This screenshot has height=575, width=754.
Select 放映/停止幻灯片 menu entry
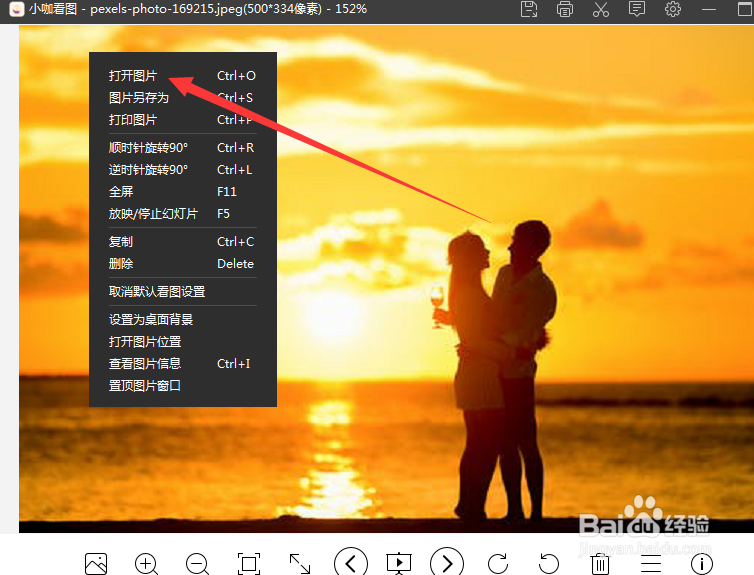(183, 213)
